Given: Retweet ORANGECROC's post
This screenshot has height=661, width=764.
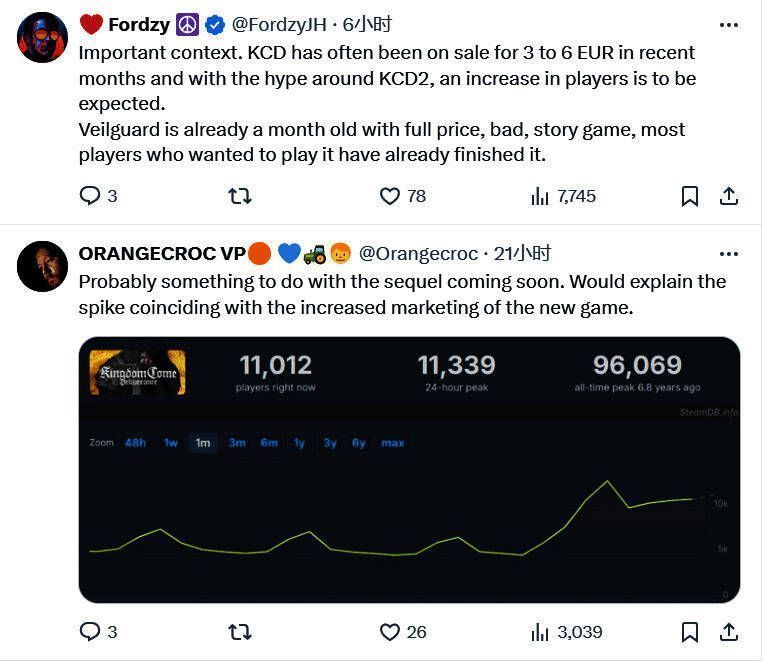Looking at the screenshot, I should point(240,631).
